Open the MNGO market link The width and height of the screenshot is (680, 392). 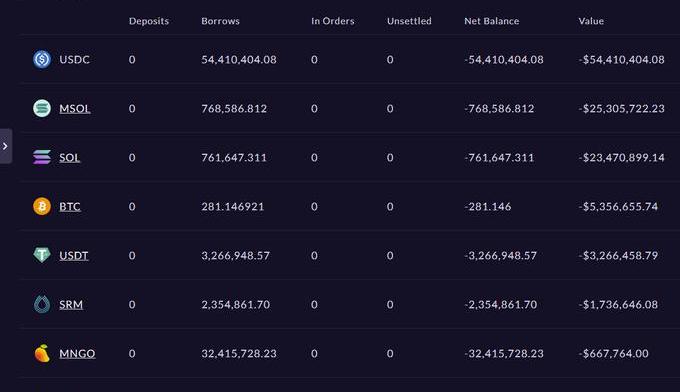coord(77,353)
